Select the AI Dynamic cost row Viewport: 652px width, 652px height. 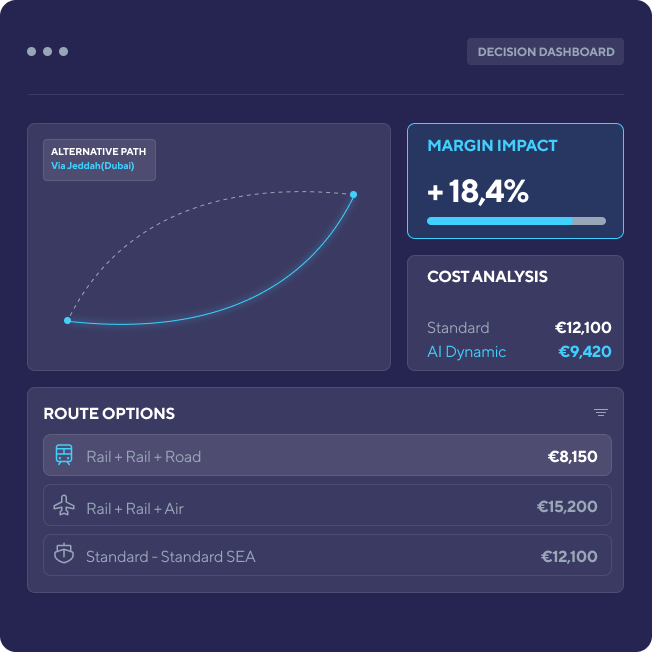[x=518, y=352]
